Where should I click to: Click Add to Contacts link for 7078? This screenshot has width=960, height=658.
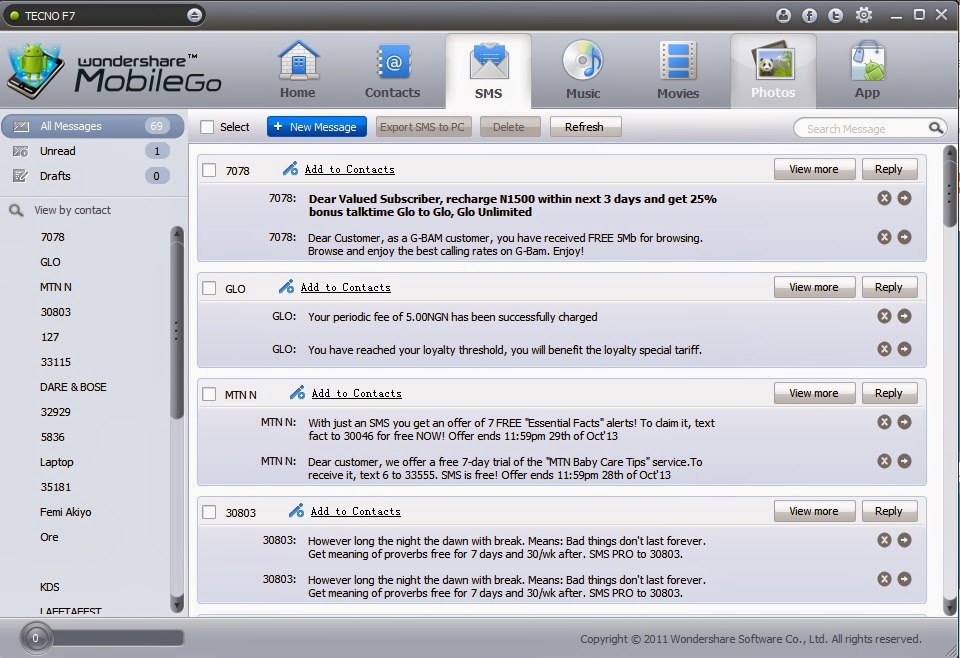[350, 170]
